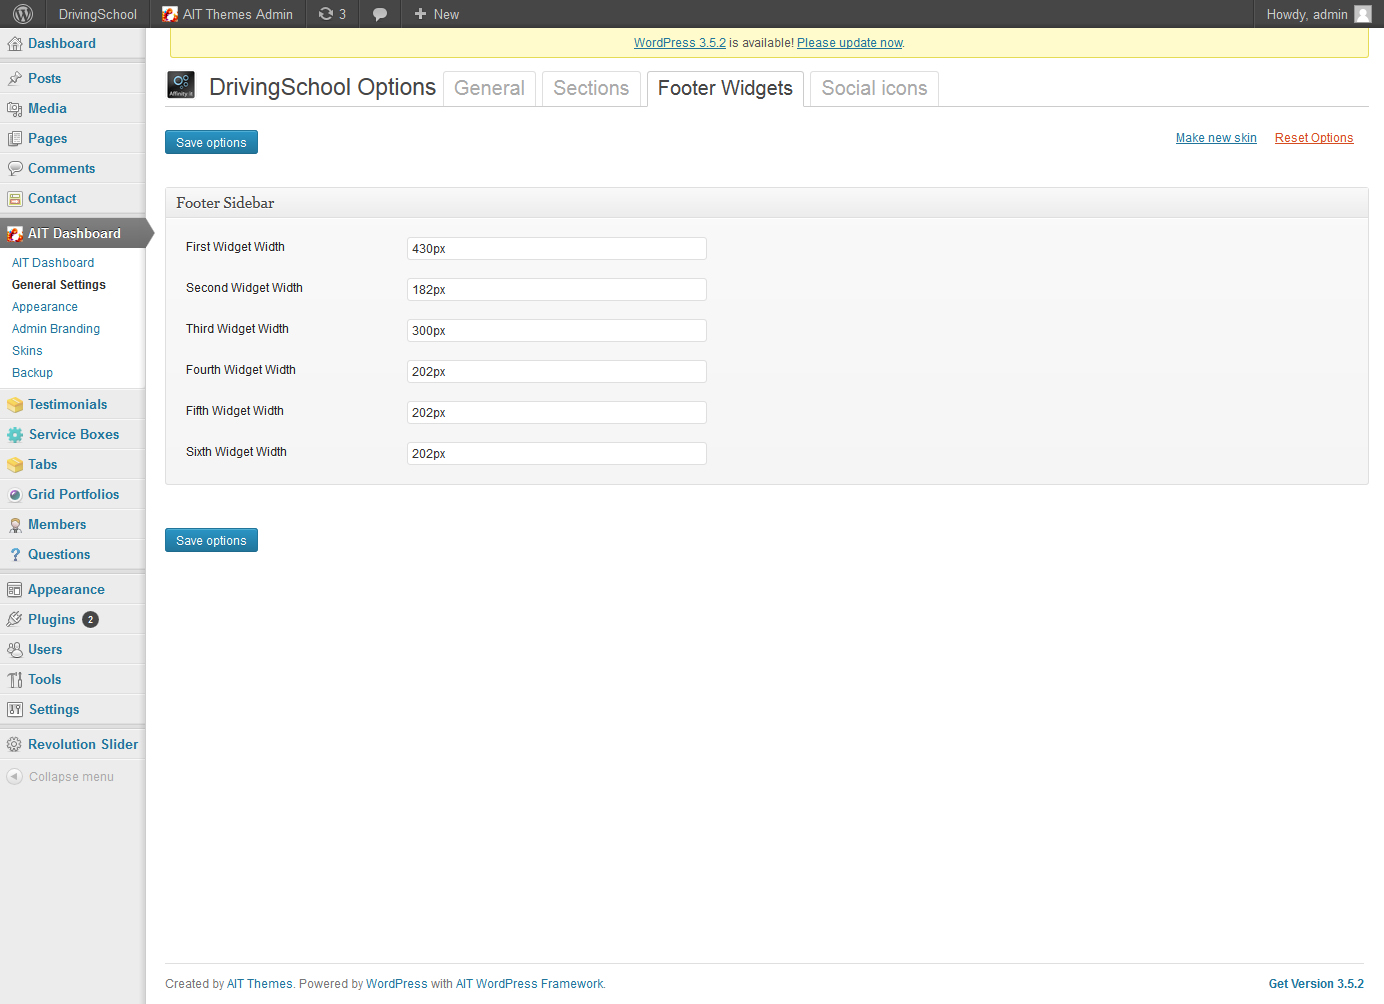Click the Pages icon in sidebar

click(15, 139)
